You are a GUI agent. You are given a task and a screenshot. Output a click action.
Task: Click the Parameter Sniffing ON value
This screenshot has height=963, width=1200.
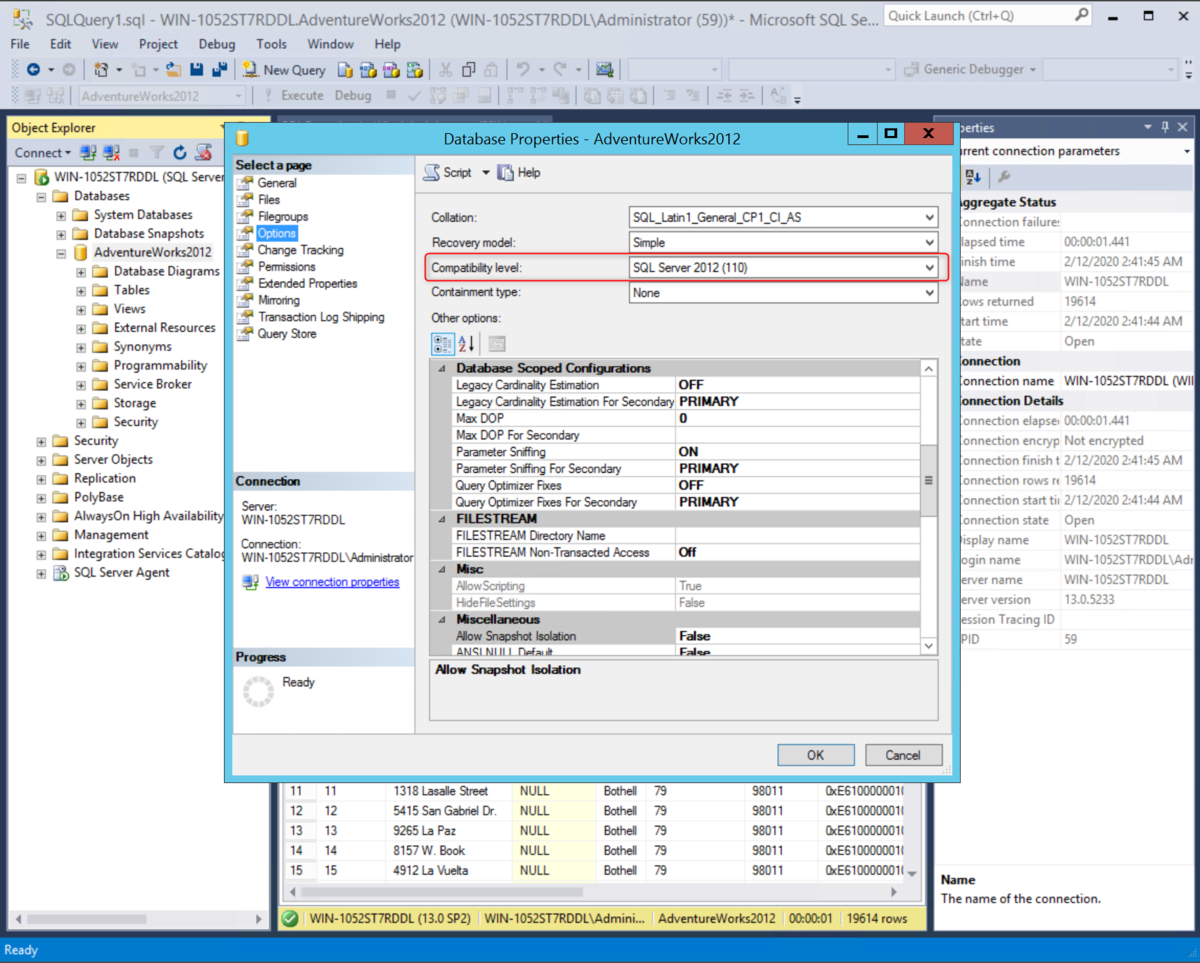click(798, 452)
